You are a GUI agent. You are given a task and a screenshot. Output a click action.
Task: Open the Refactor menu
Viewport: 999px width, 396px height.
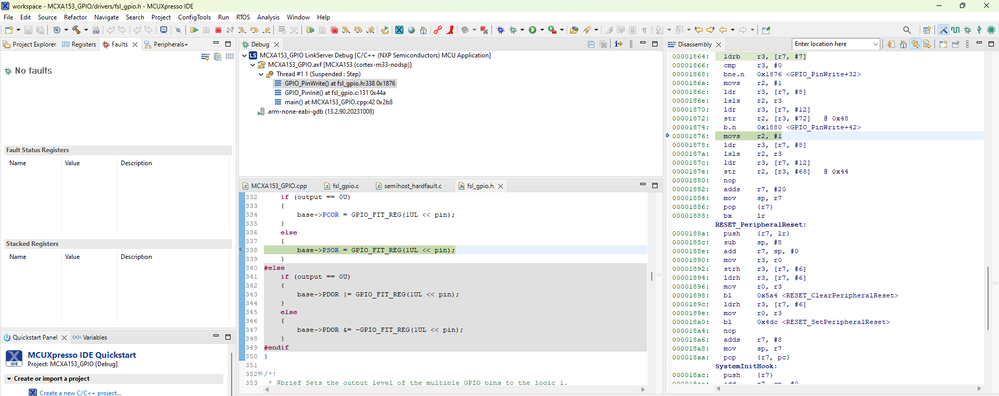[x=76, y=17]
